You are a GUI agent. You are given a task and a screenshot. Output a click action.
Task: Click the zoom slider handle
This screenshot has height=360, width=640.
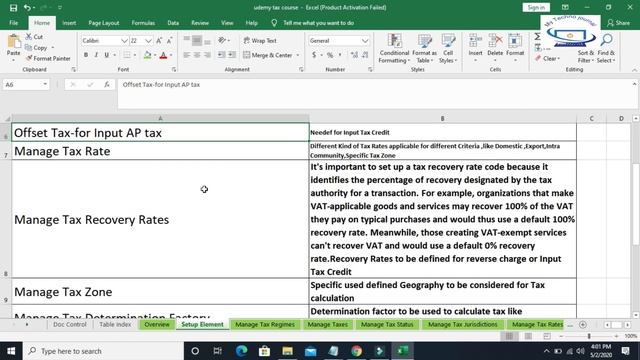click(x=589, y=336)
